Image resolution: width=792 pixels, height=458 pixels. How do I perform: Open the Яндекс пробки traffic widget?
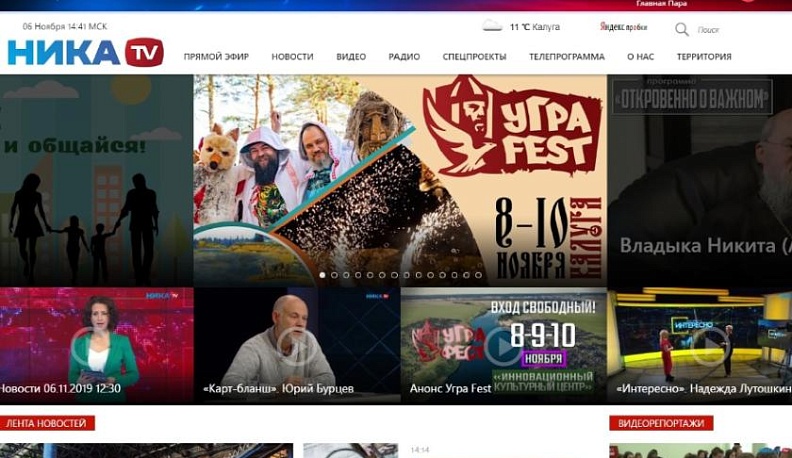pos(623,27)
